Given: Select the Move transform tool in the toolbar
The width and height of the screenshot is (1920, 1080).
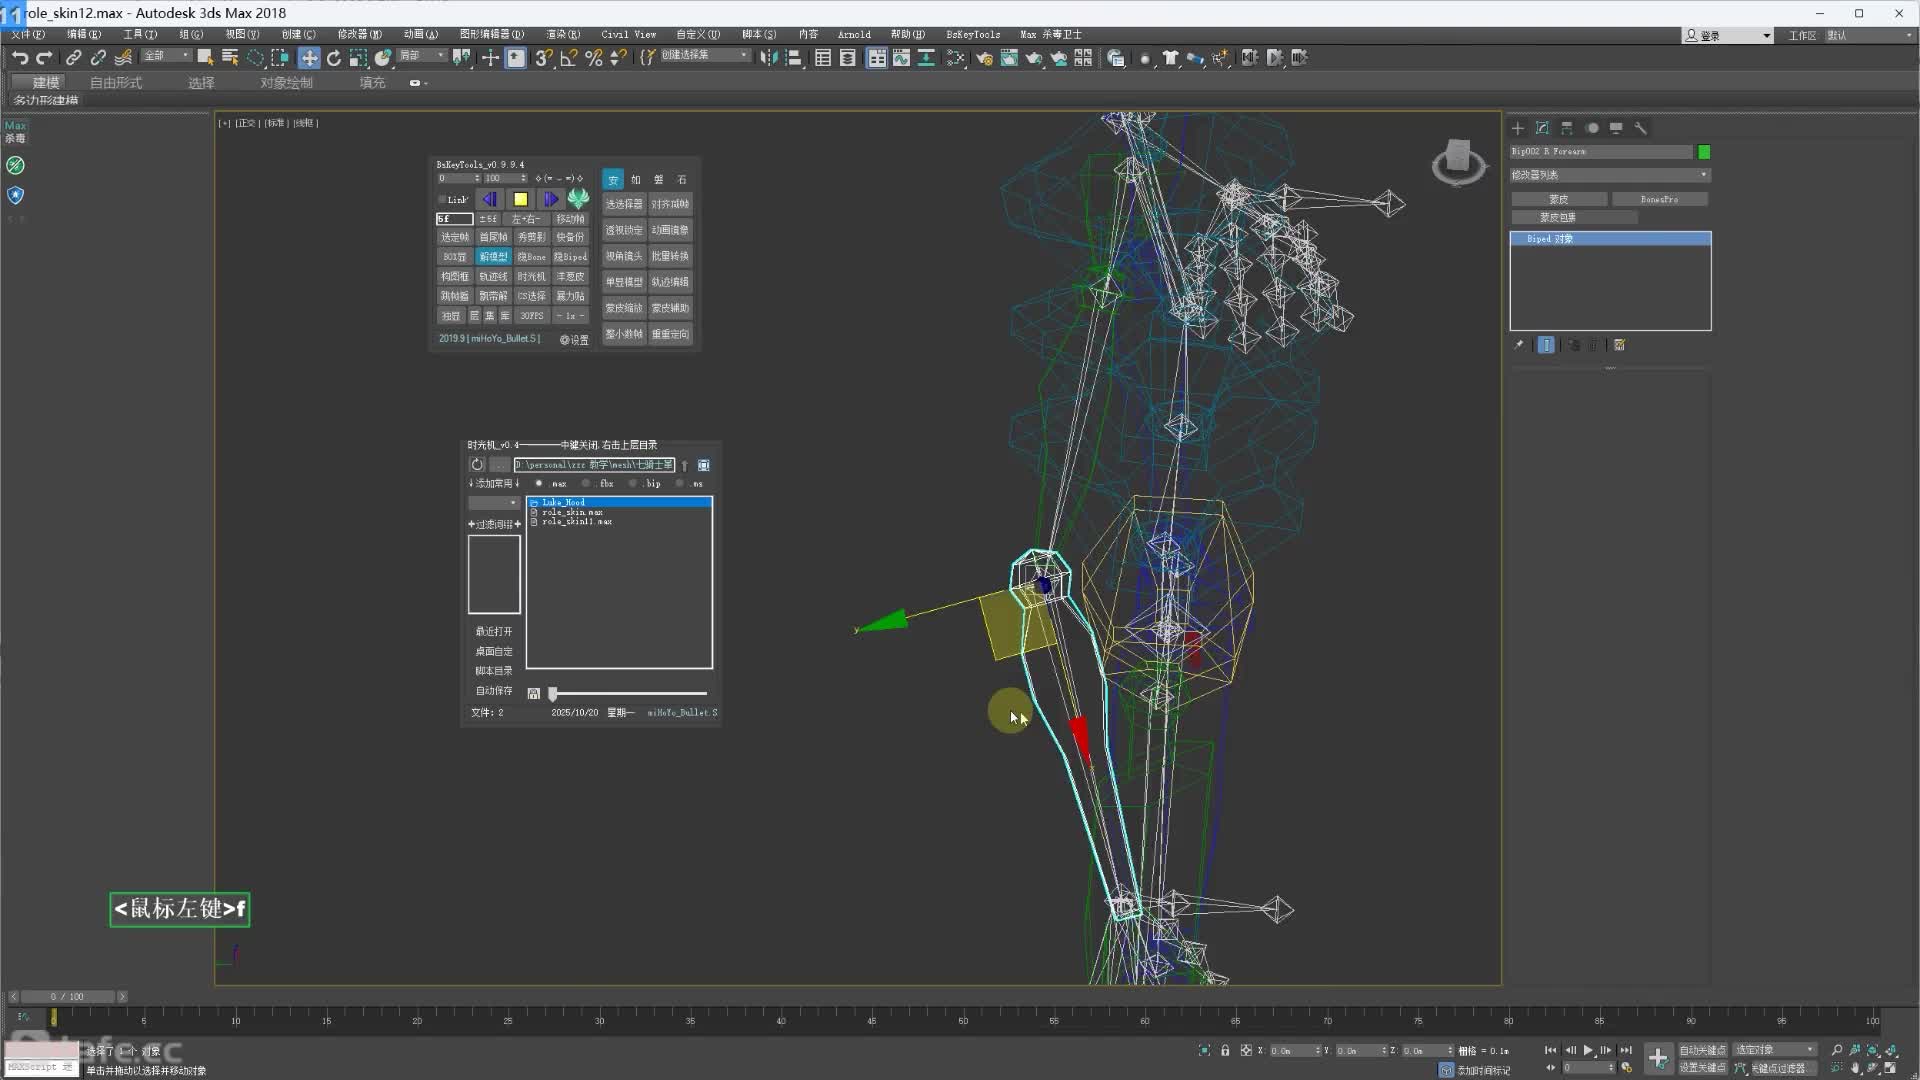Looking at the screenshot, I should pos(309,58).
